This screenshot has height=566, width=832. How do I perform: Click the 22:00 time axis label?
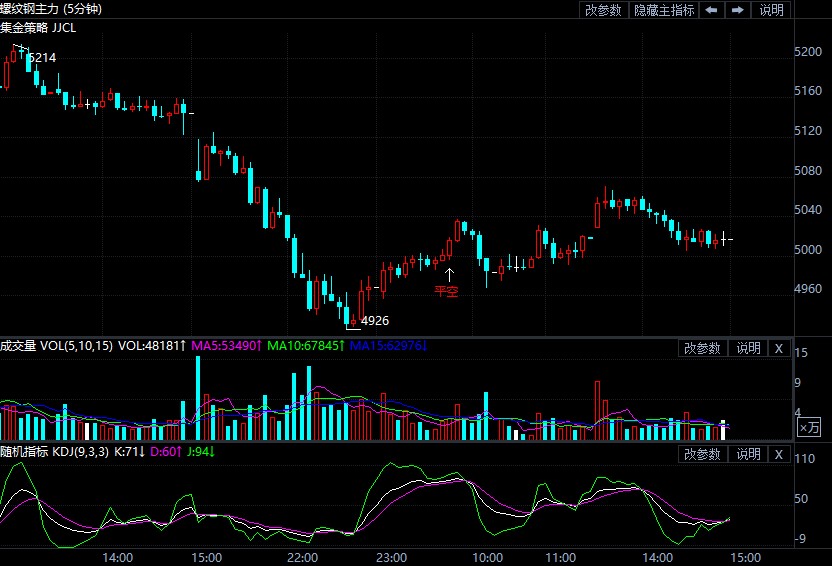tap(303, 557)
